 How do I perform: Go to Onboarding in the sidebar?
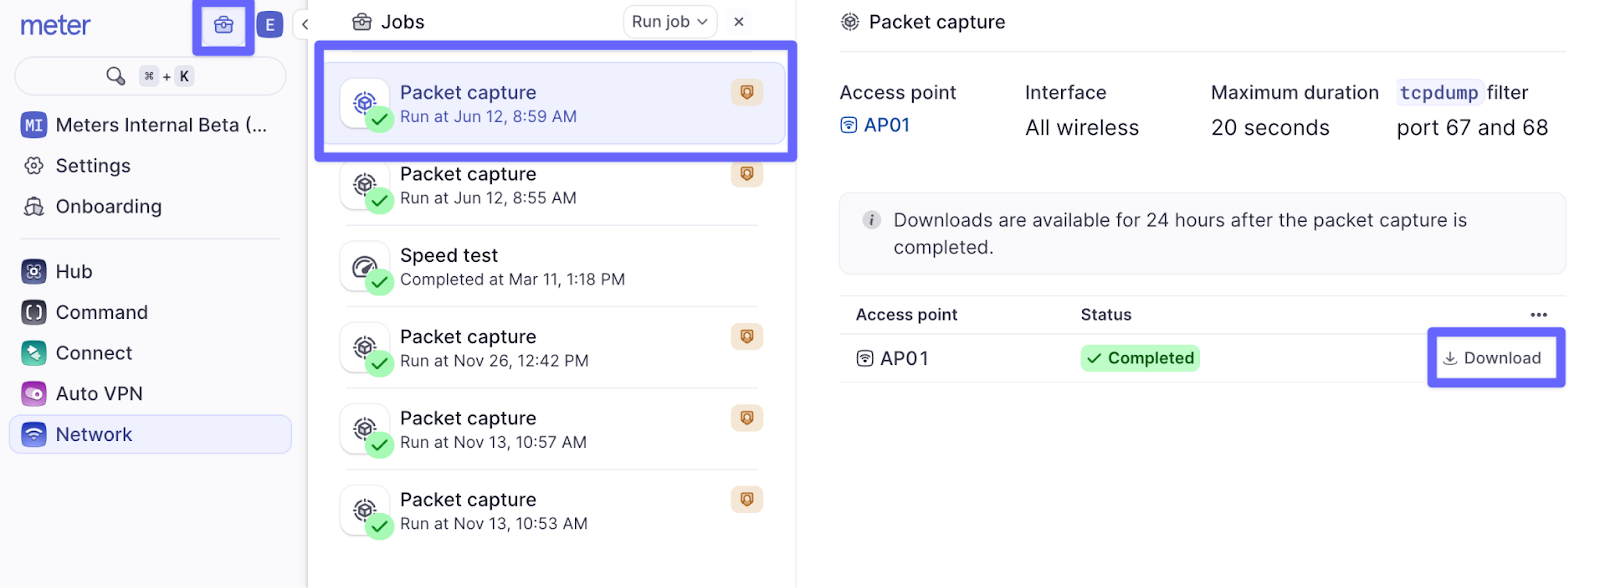[x=108, y=207]
